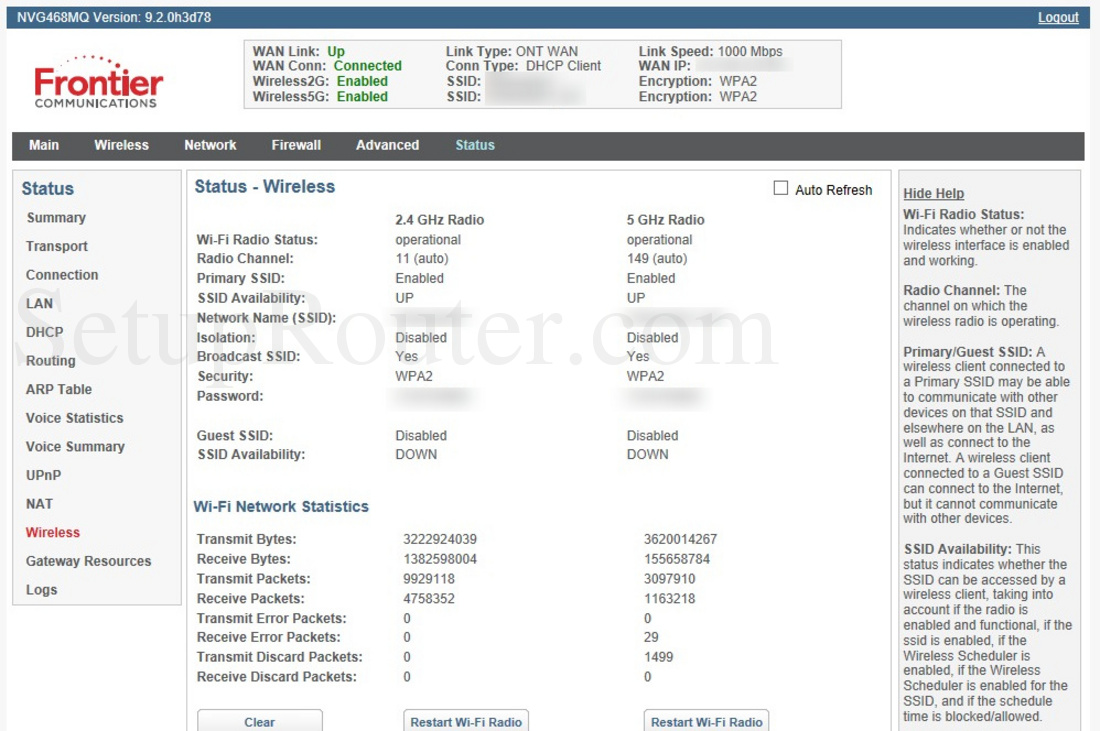The width and height of the screenshot is (1100, 731).
Task: Open the Logs sidebar item
Action: [41, 590]
